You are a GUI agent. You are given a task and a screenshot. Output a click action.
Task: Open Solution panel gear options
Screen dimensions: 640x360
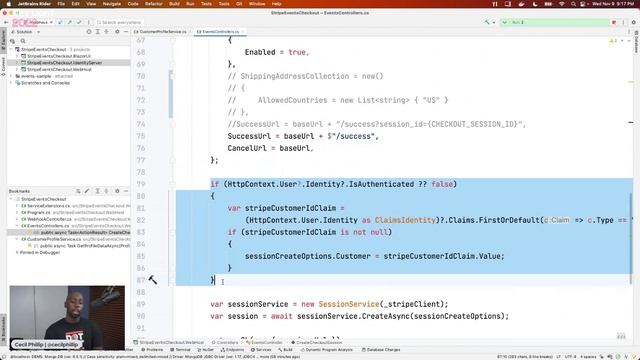click(117, 31)
